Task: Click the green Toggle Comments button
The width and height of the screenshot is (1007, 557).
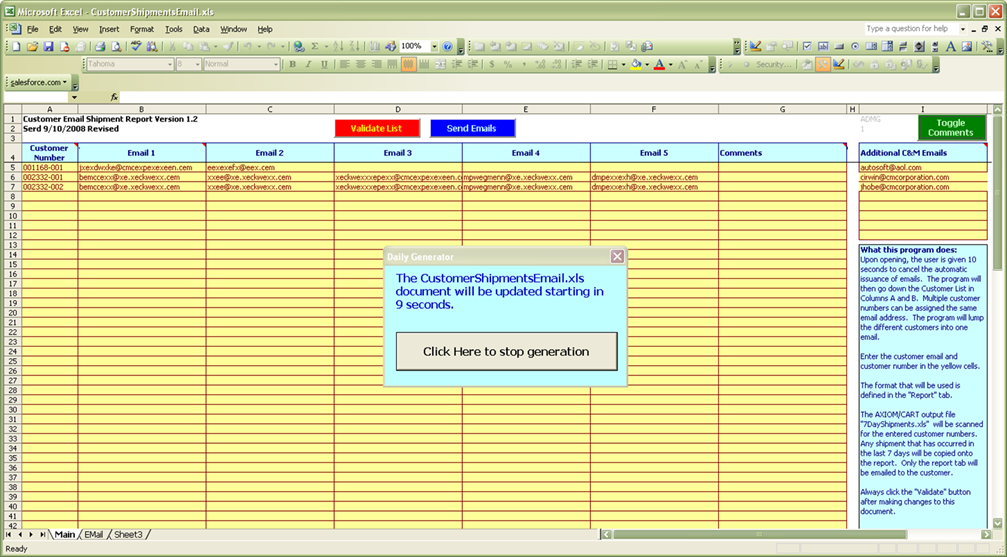Action: [x=950, y=127]
